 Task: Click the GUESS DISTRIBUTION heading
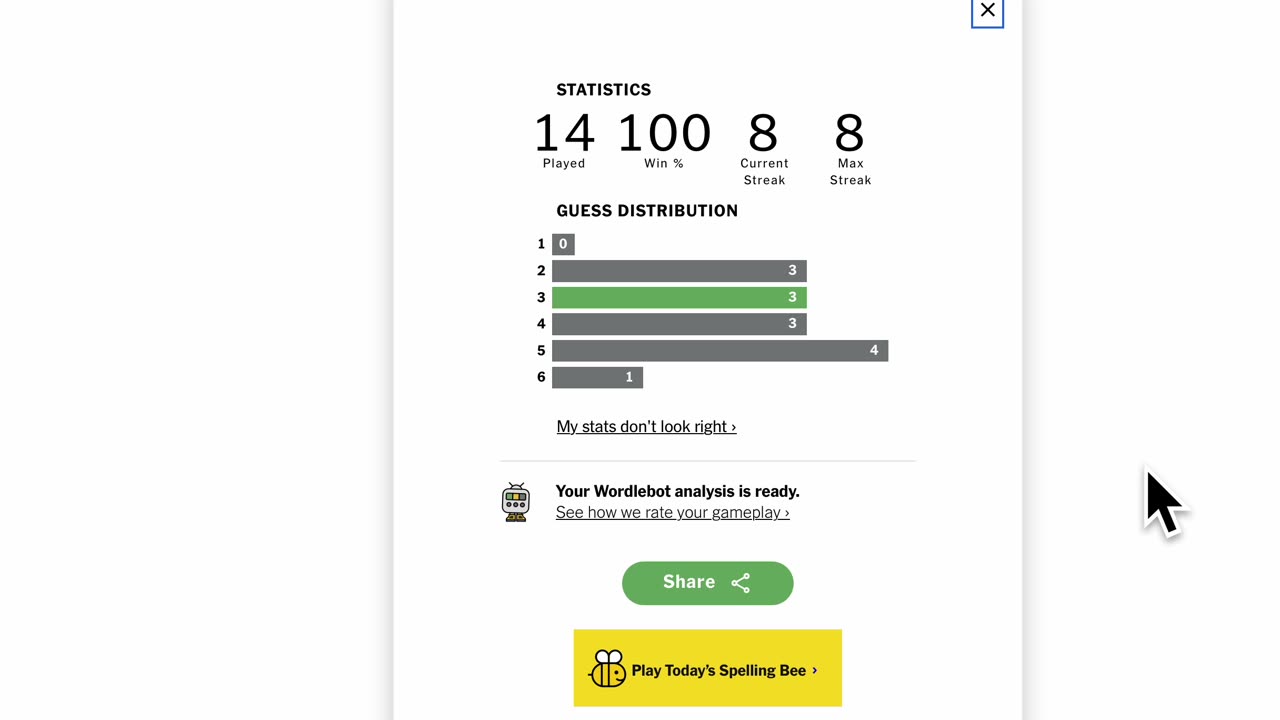pos(647,210)
